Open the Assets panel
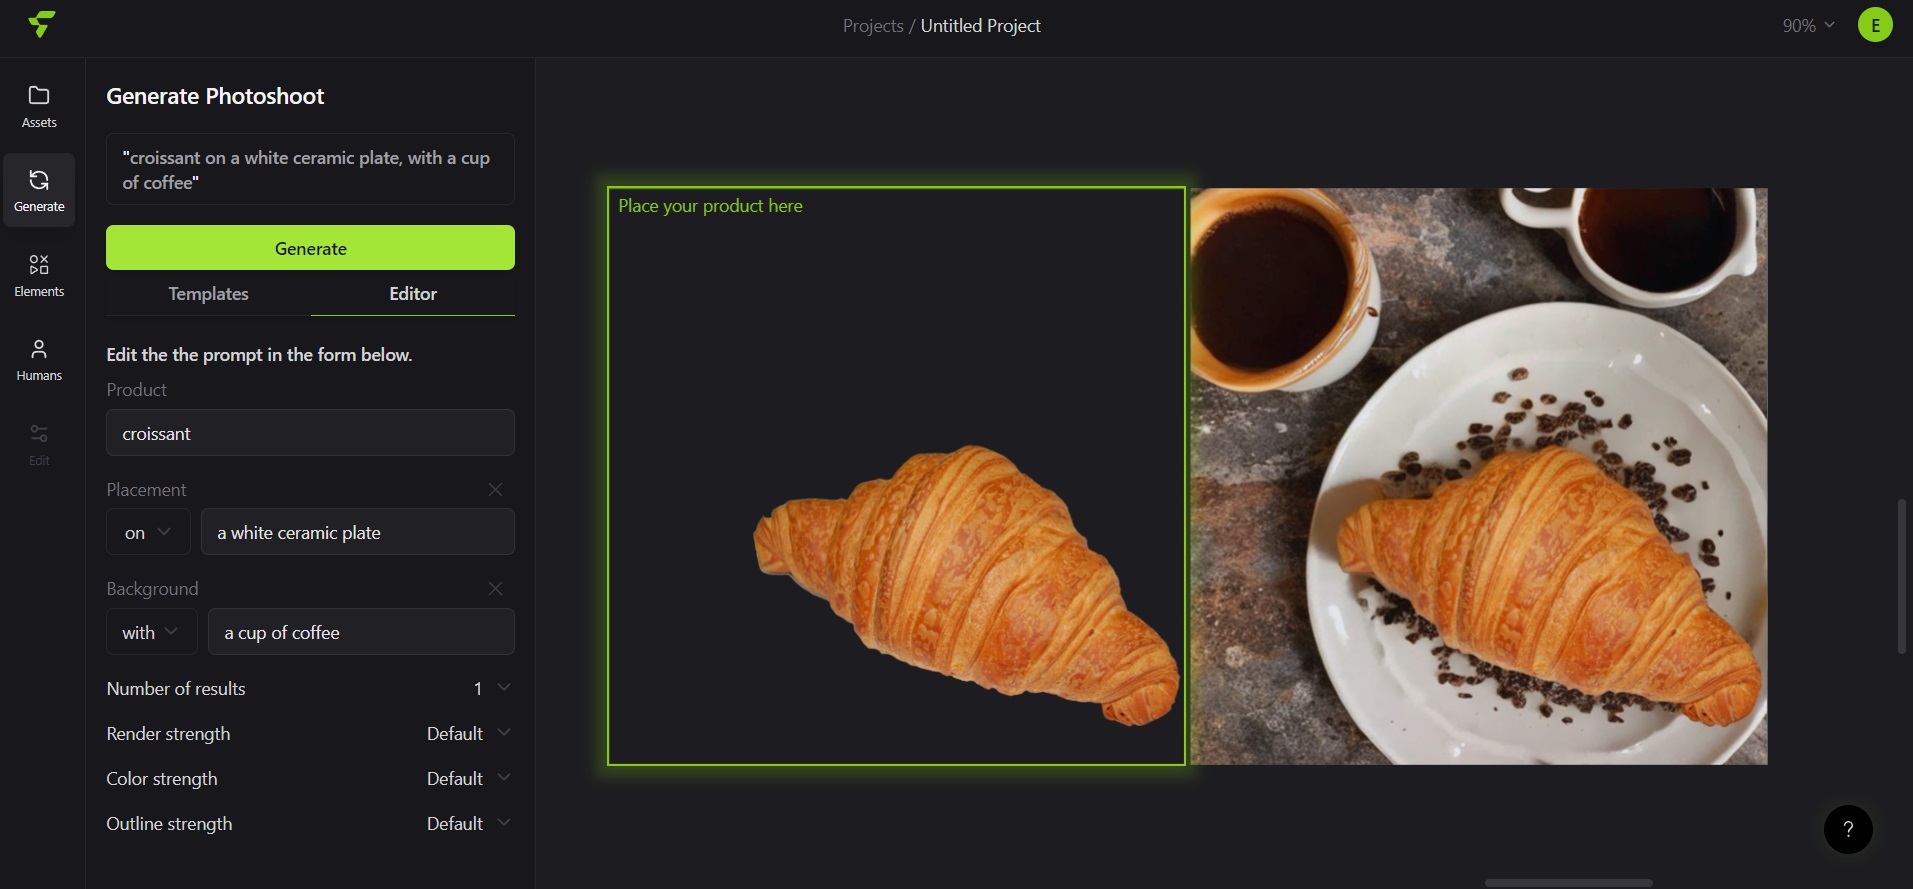1913x889 pixels. coord(39,108)
